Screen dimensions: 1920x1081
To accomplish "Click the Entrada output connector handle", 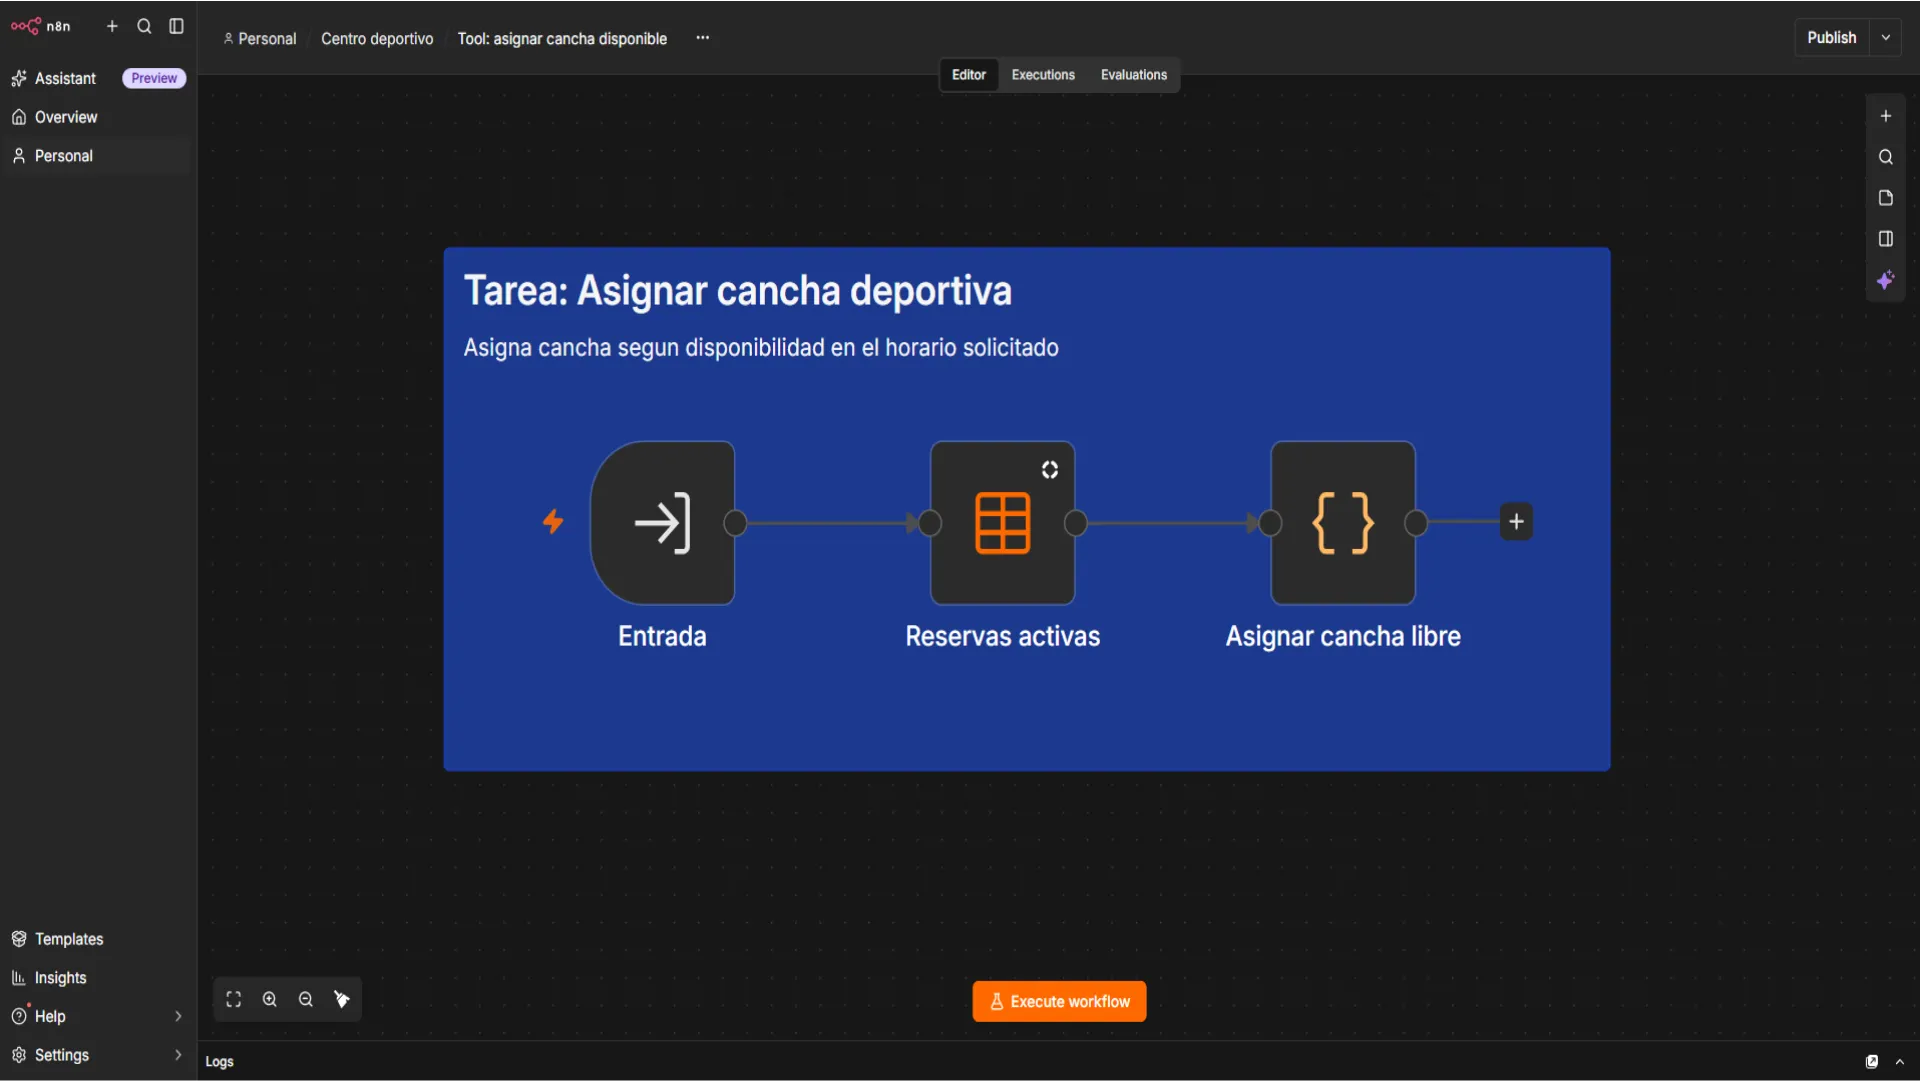I will 735,523.
